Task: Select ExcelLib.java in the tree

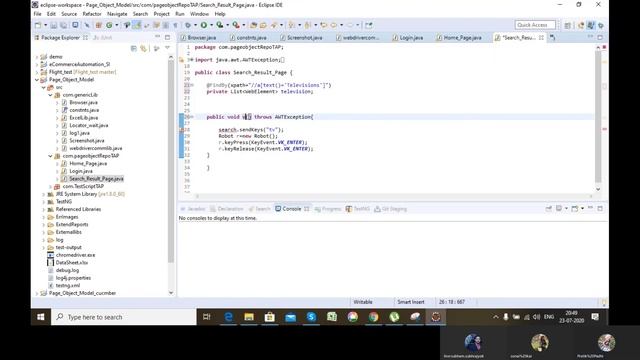Action: tap(84, 118)
